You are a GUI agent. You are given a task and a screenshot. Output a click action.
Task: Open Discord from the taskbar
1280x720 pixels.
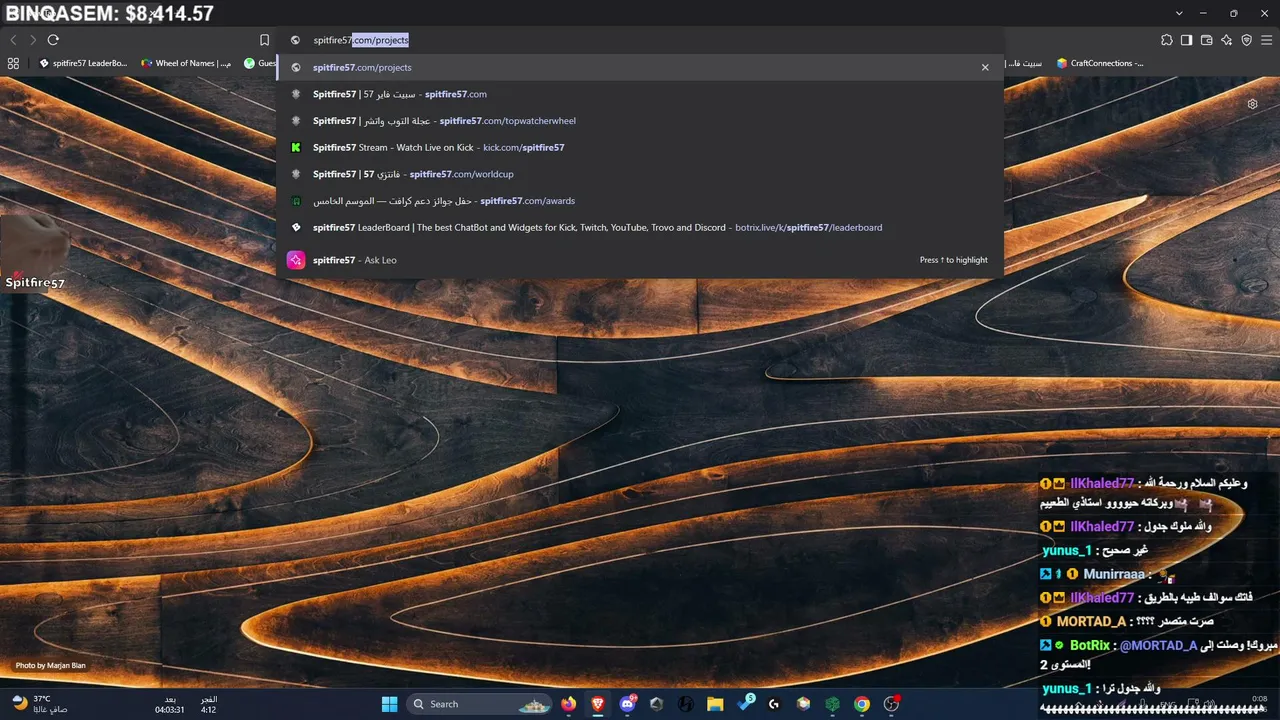[628, 704]
